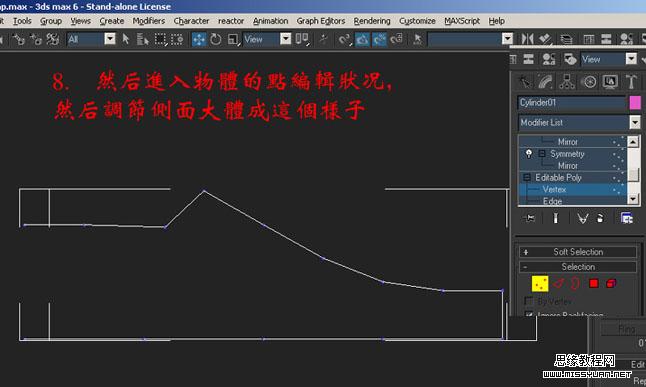The height and width of the screenshot is (387, 646).
Task: Toggle the Pin Stack button
Action: [x=529, y=218]
